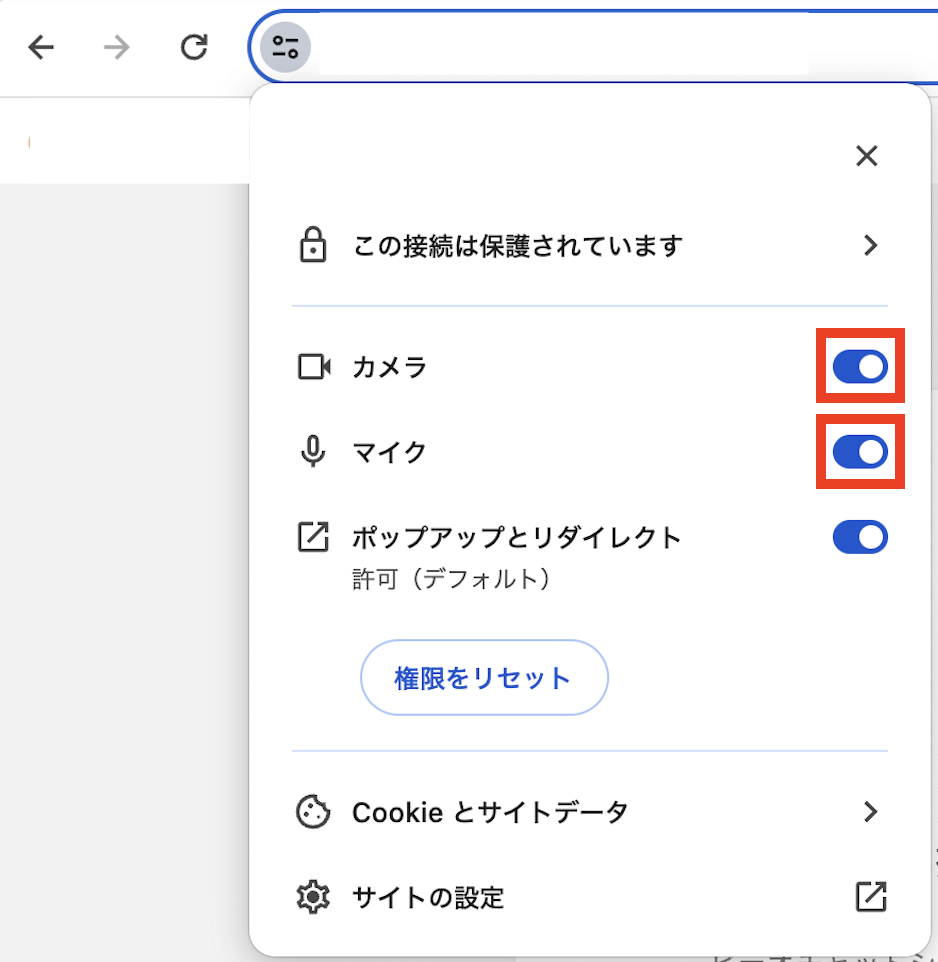Click the forward navigation arrow
The height and width of the screenshot is (962, 938).
[117, 47]
